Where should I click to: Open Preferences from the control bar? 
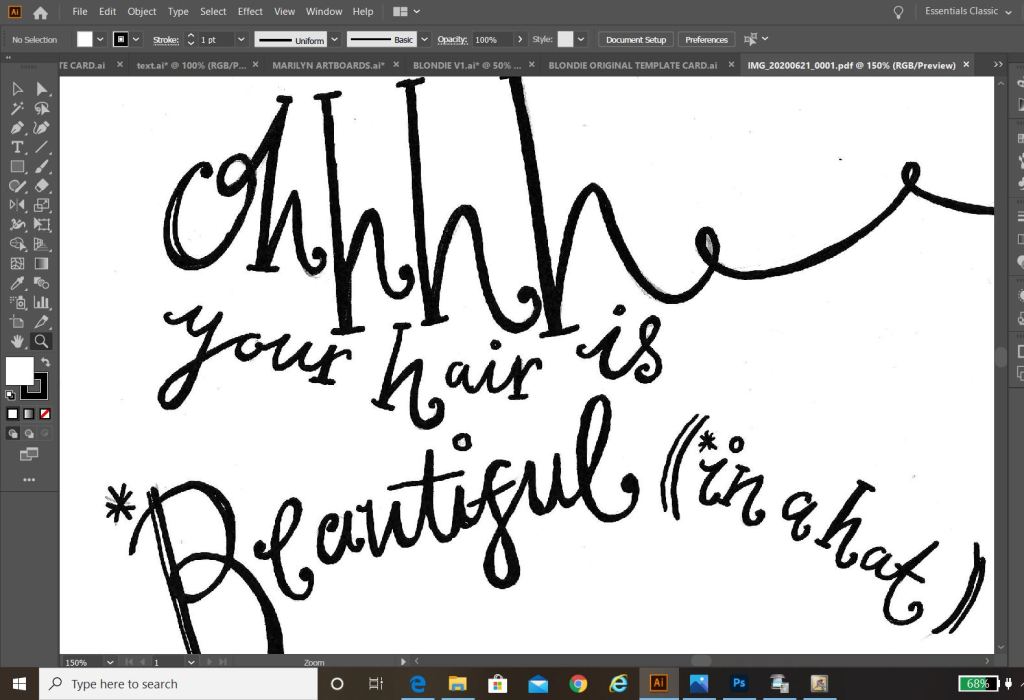click(x=706, y=40)
